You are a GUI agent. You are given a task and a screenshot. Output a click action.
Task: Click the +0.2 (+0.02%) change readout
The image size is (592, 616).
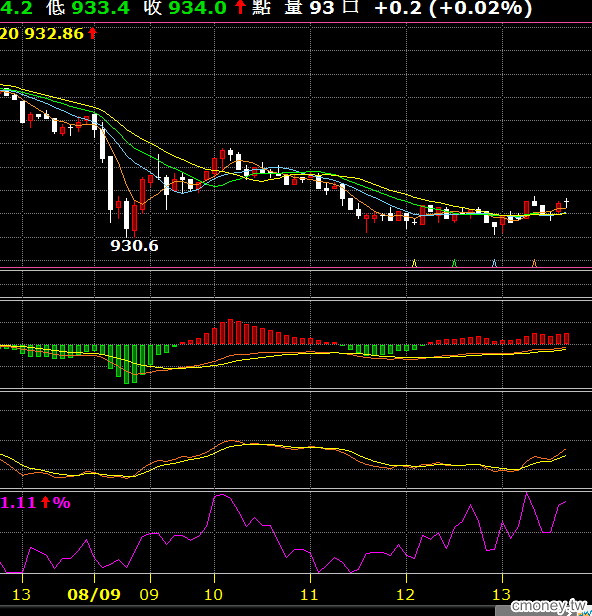[453, 8]
